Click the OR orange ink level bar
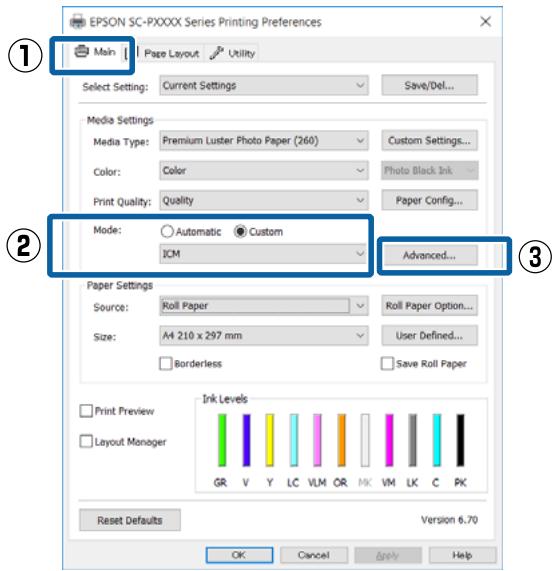The height and width of the screenshot is (571, 554). pyautogui.click(x=341, y=440)
